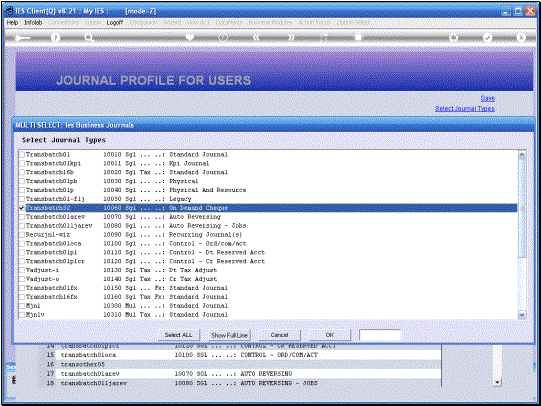The height and width of the screenshot is (406, 541).
Task: Click the heart favorites toolbar icon
Action: [190, 37]
